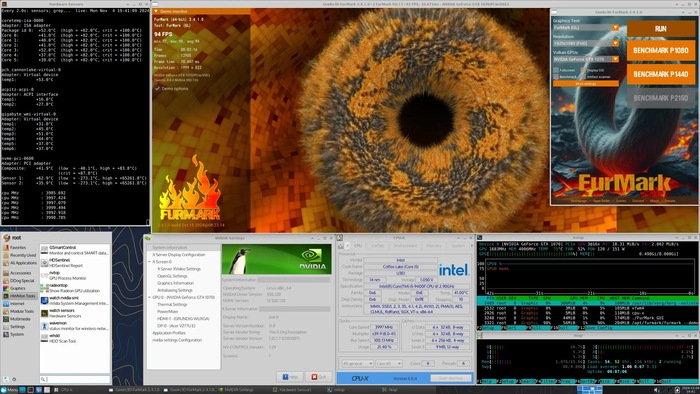Enable Benchmark checkbox in FurMark launcher
Image resolution: width=700 pixels, height=394 pixels.
pos(556,77)
